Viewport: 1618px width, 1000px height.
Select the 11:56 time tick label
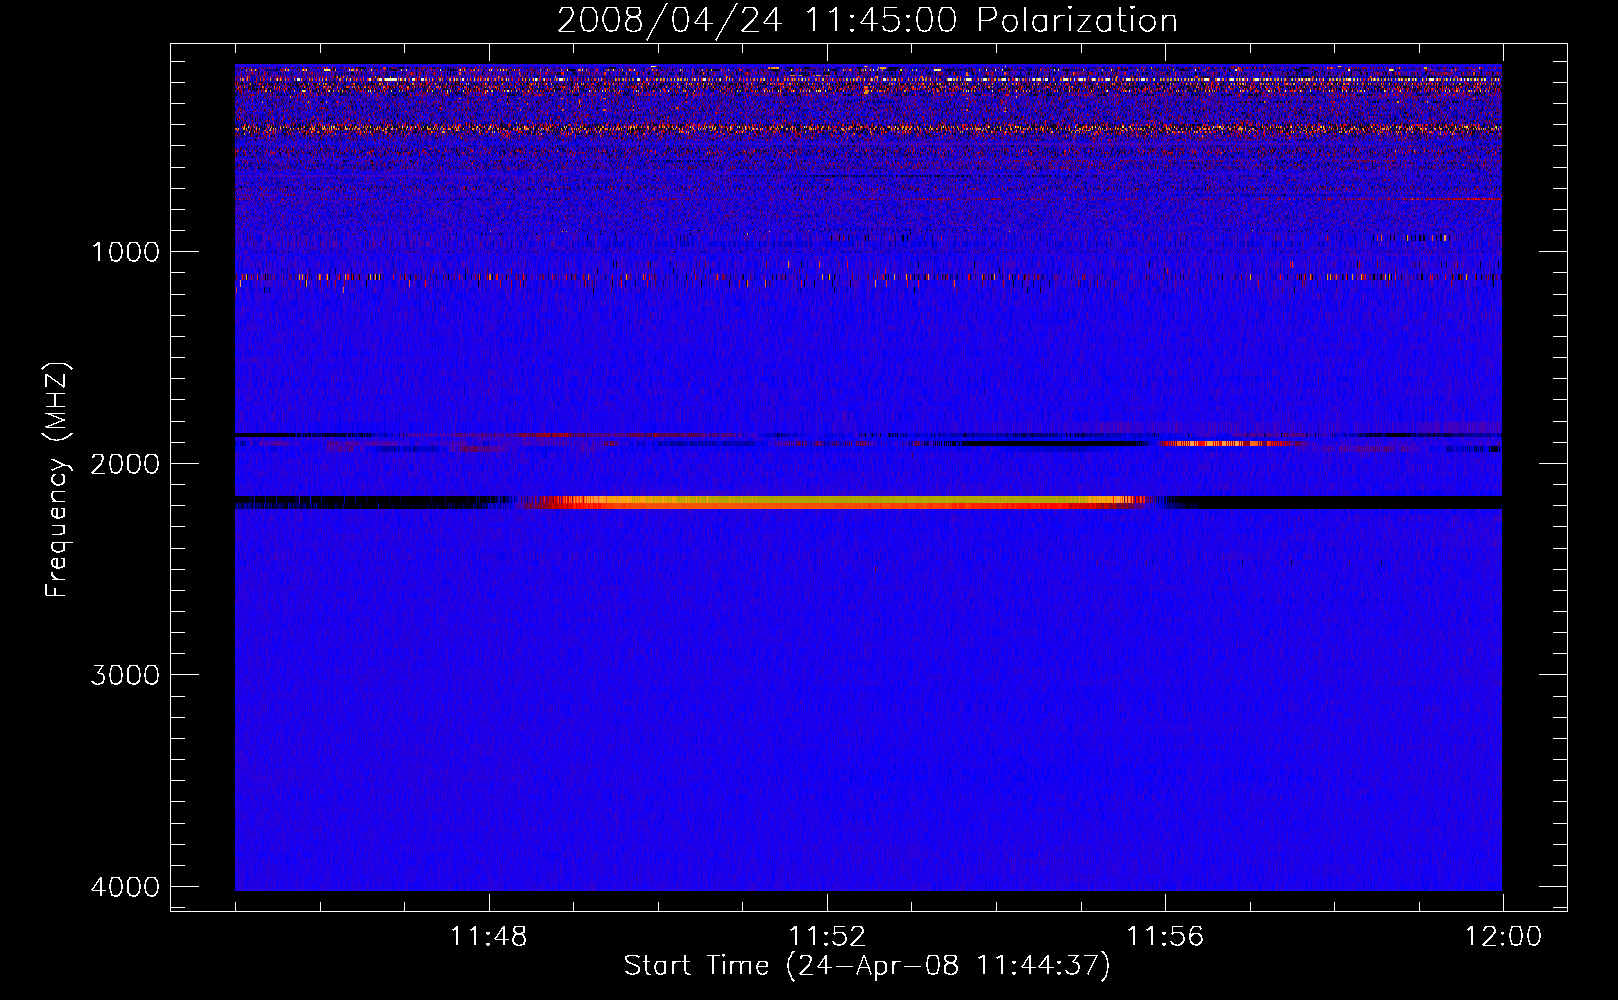point(1165,937)
